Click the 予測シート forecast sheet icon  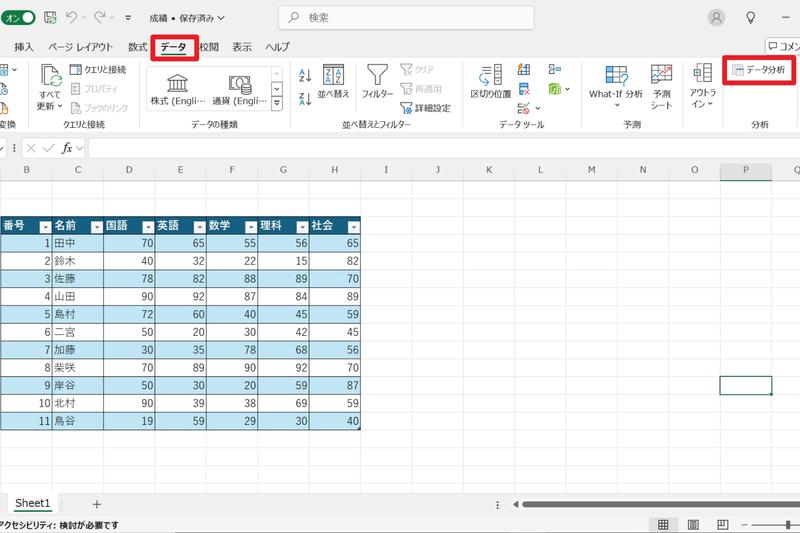(x=661, y=87)
